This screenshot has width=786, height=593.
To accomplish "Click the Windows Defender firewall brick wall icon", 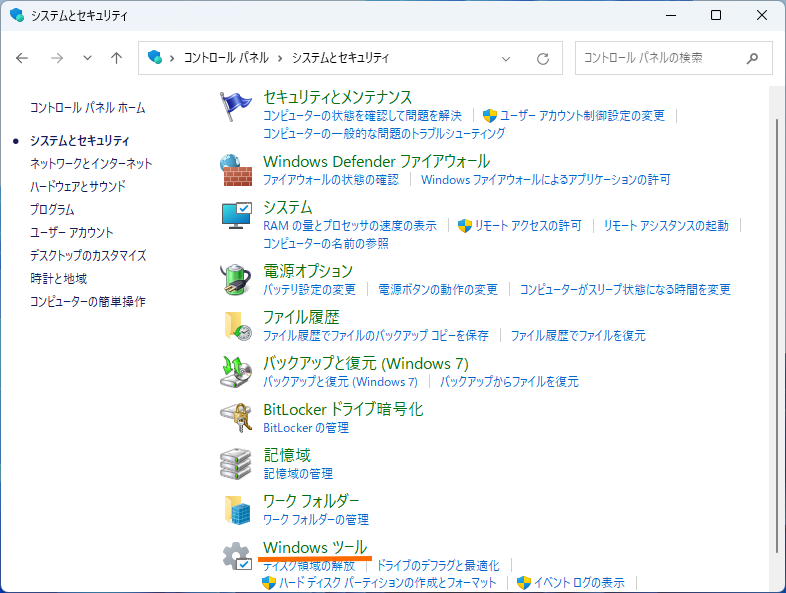I will (236, 170).
